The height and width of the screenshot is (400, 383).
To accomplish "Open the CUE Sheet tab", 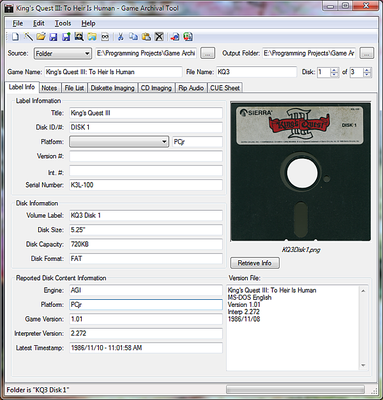I will point(225,88).
